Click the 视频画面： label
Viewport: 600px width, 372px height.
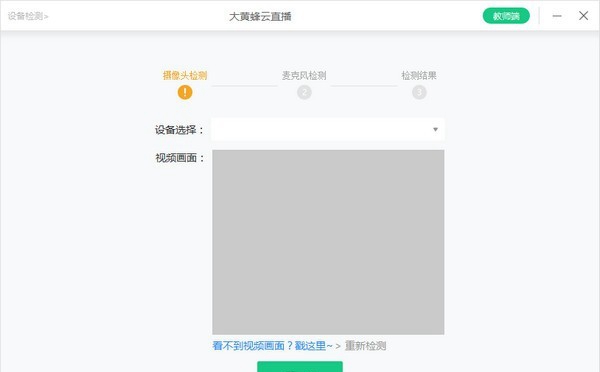[179, 158]
